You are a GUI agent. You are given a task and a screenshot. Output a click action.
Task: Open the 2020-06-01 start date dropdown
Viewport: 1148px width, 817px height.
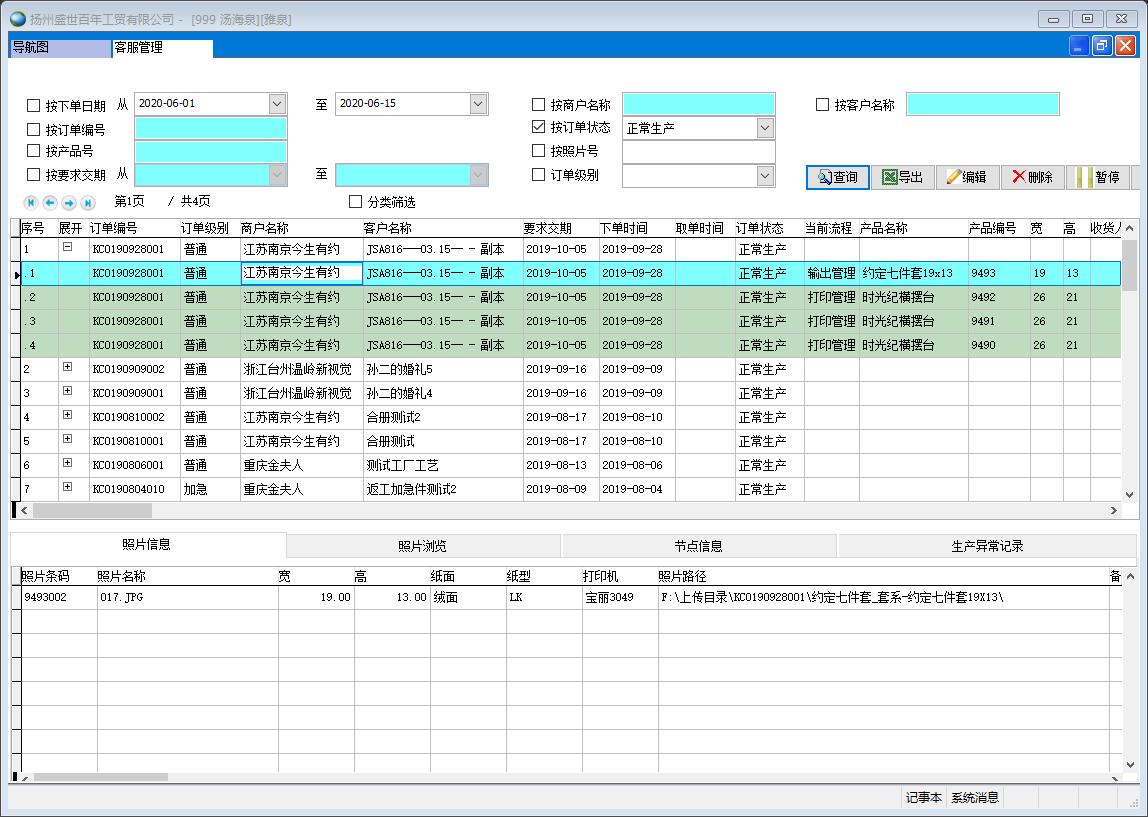pos(277,104)
